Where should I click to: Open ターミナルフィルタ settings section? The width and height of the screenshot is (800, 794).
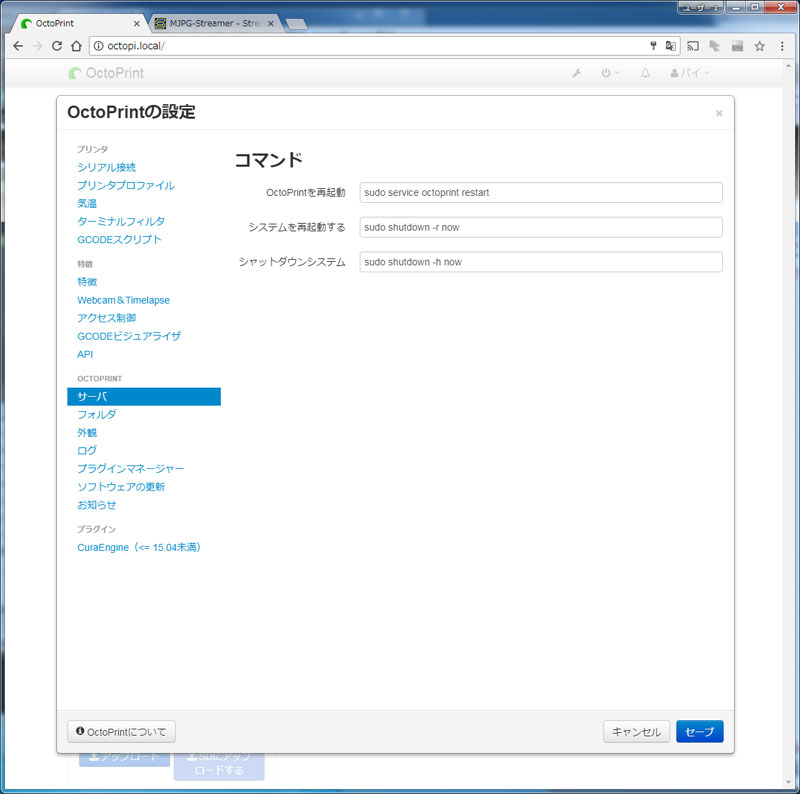[x=121, y=221]
